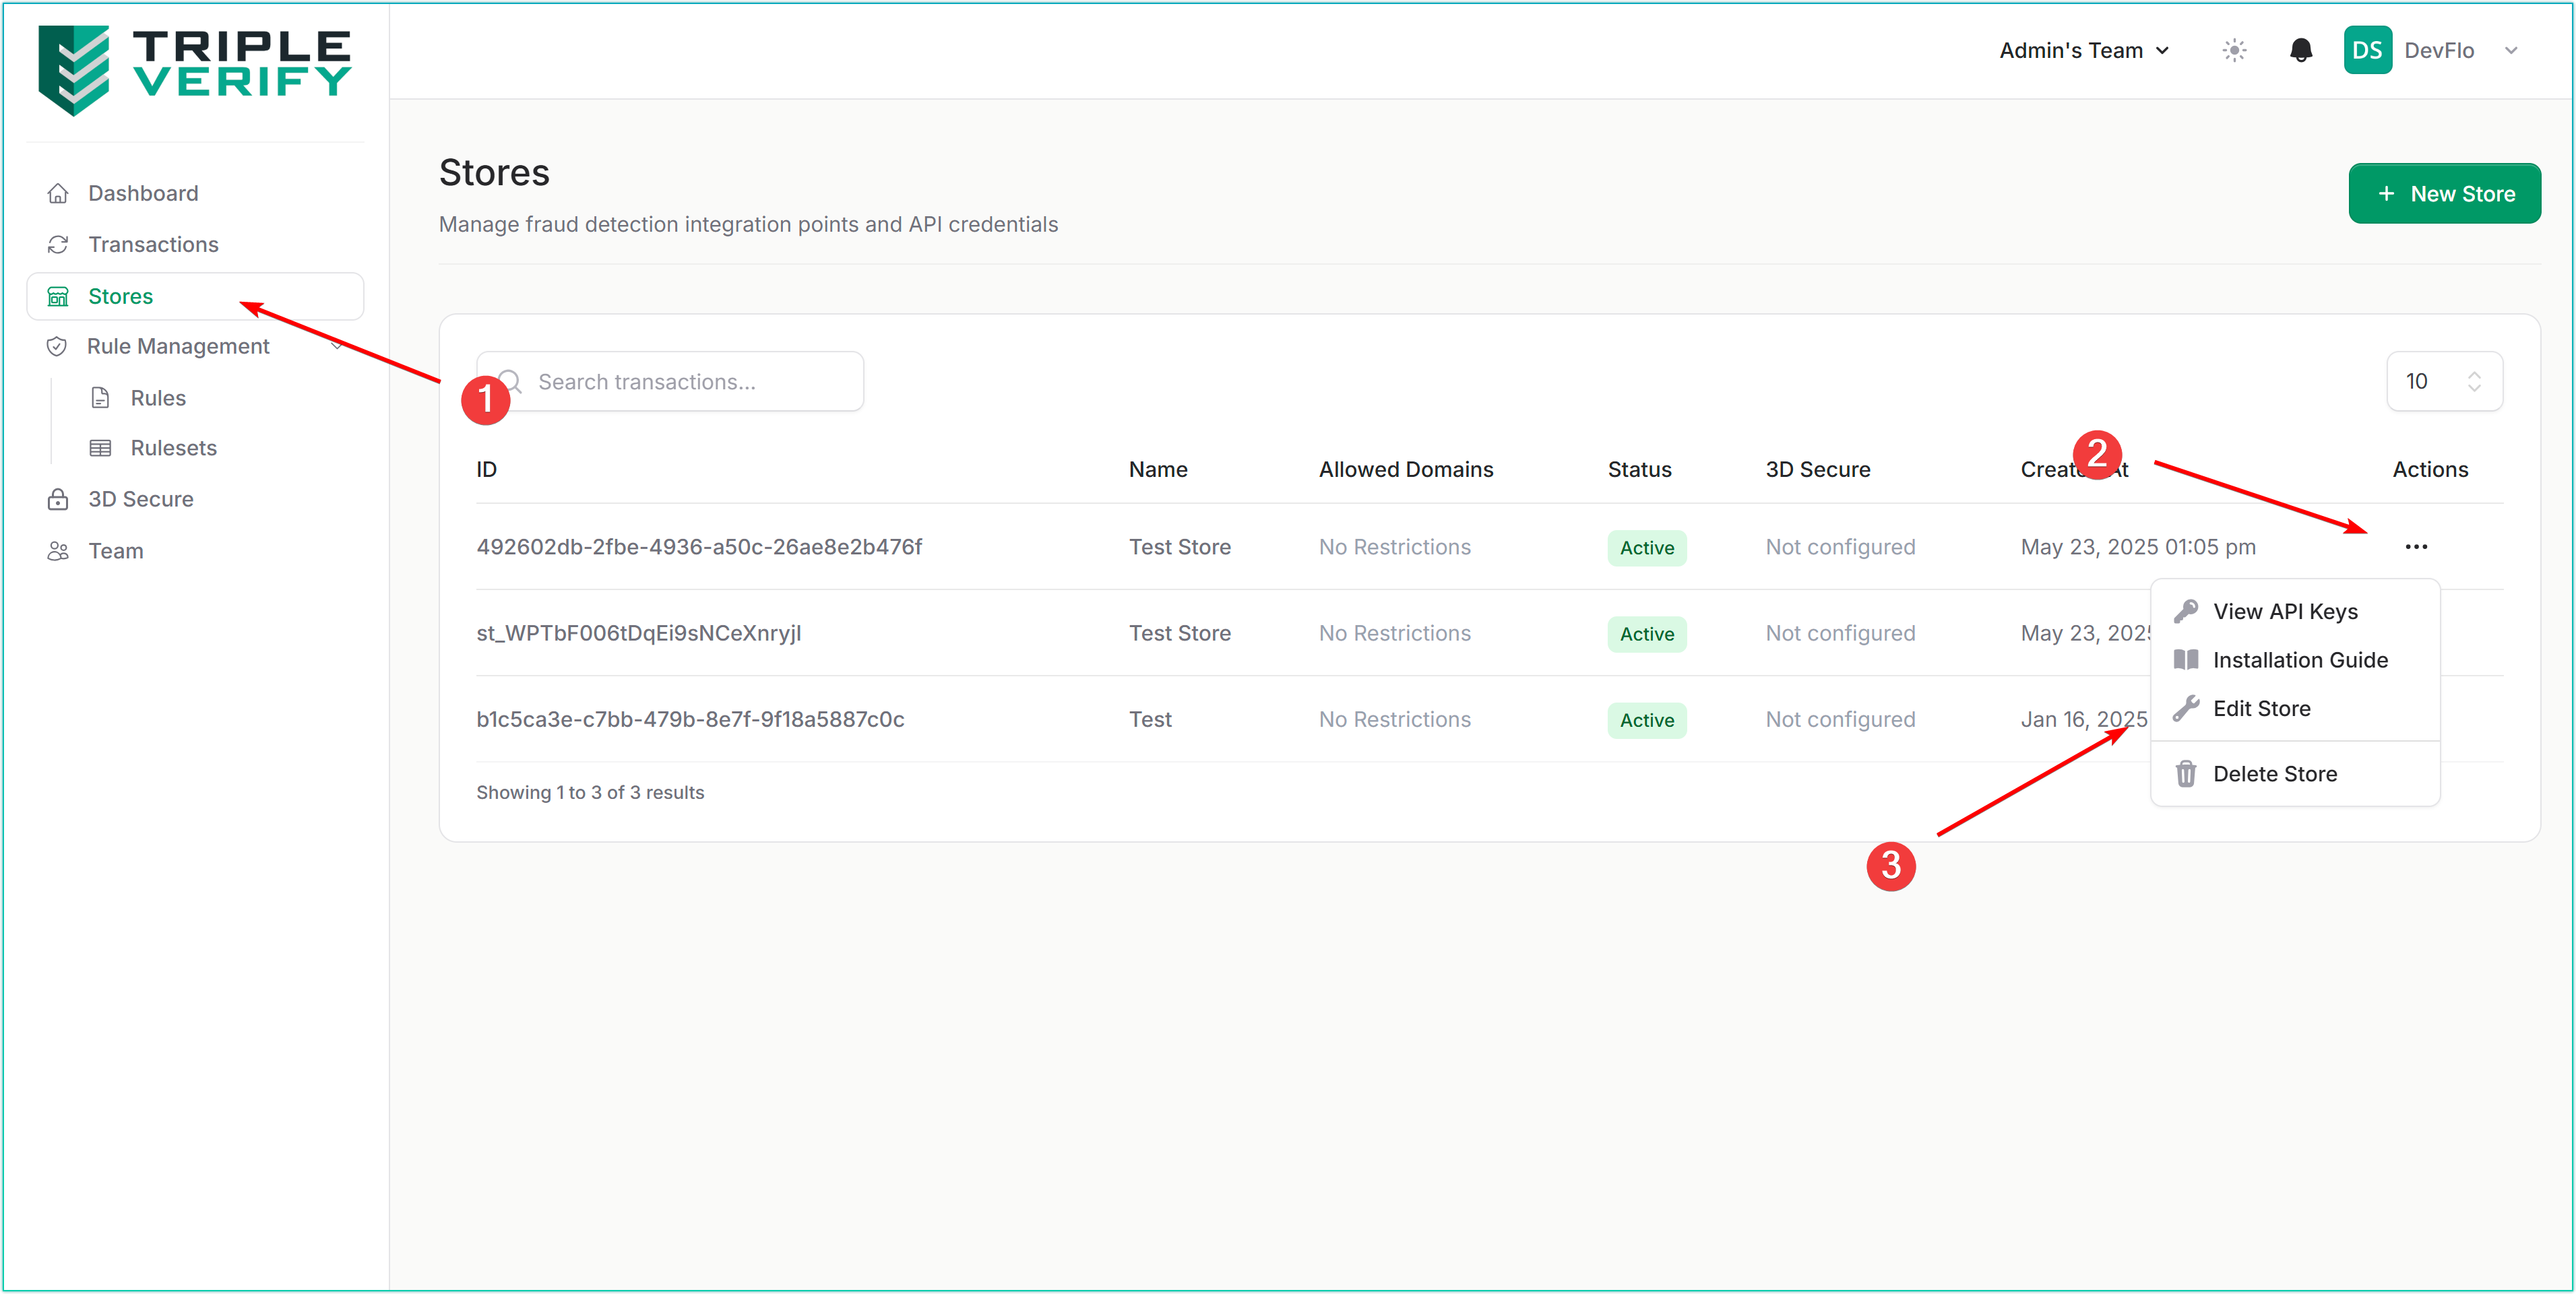Click the Transactions refresh icon in the sidebar
The width and height of the screenshot is (2576, 1294).
click(58, 245)
